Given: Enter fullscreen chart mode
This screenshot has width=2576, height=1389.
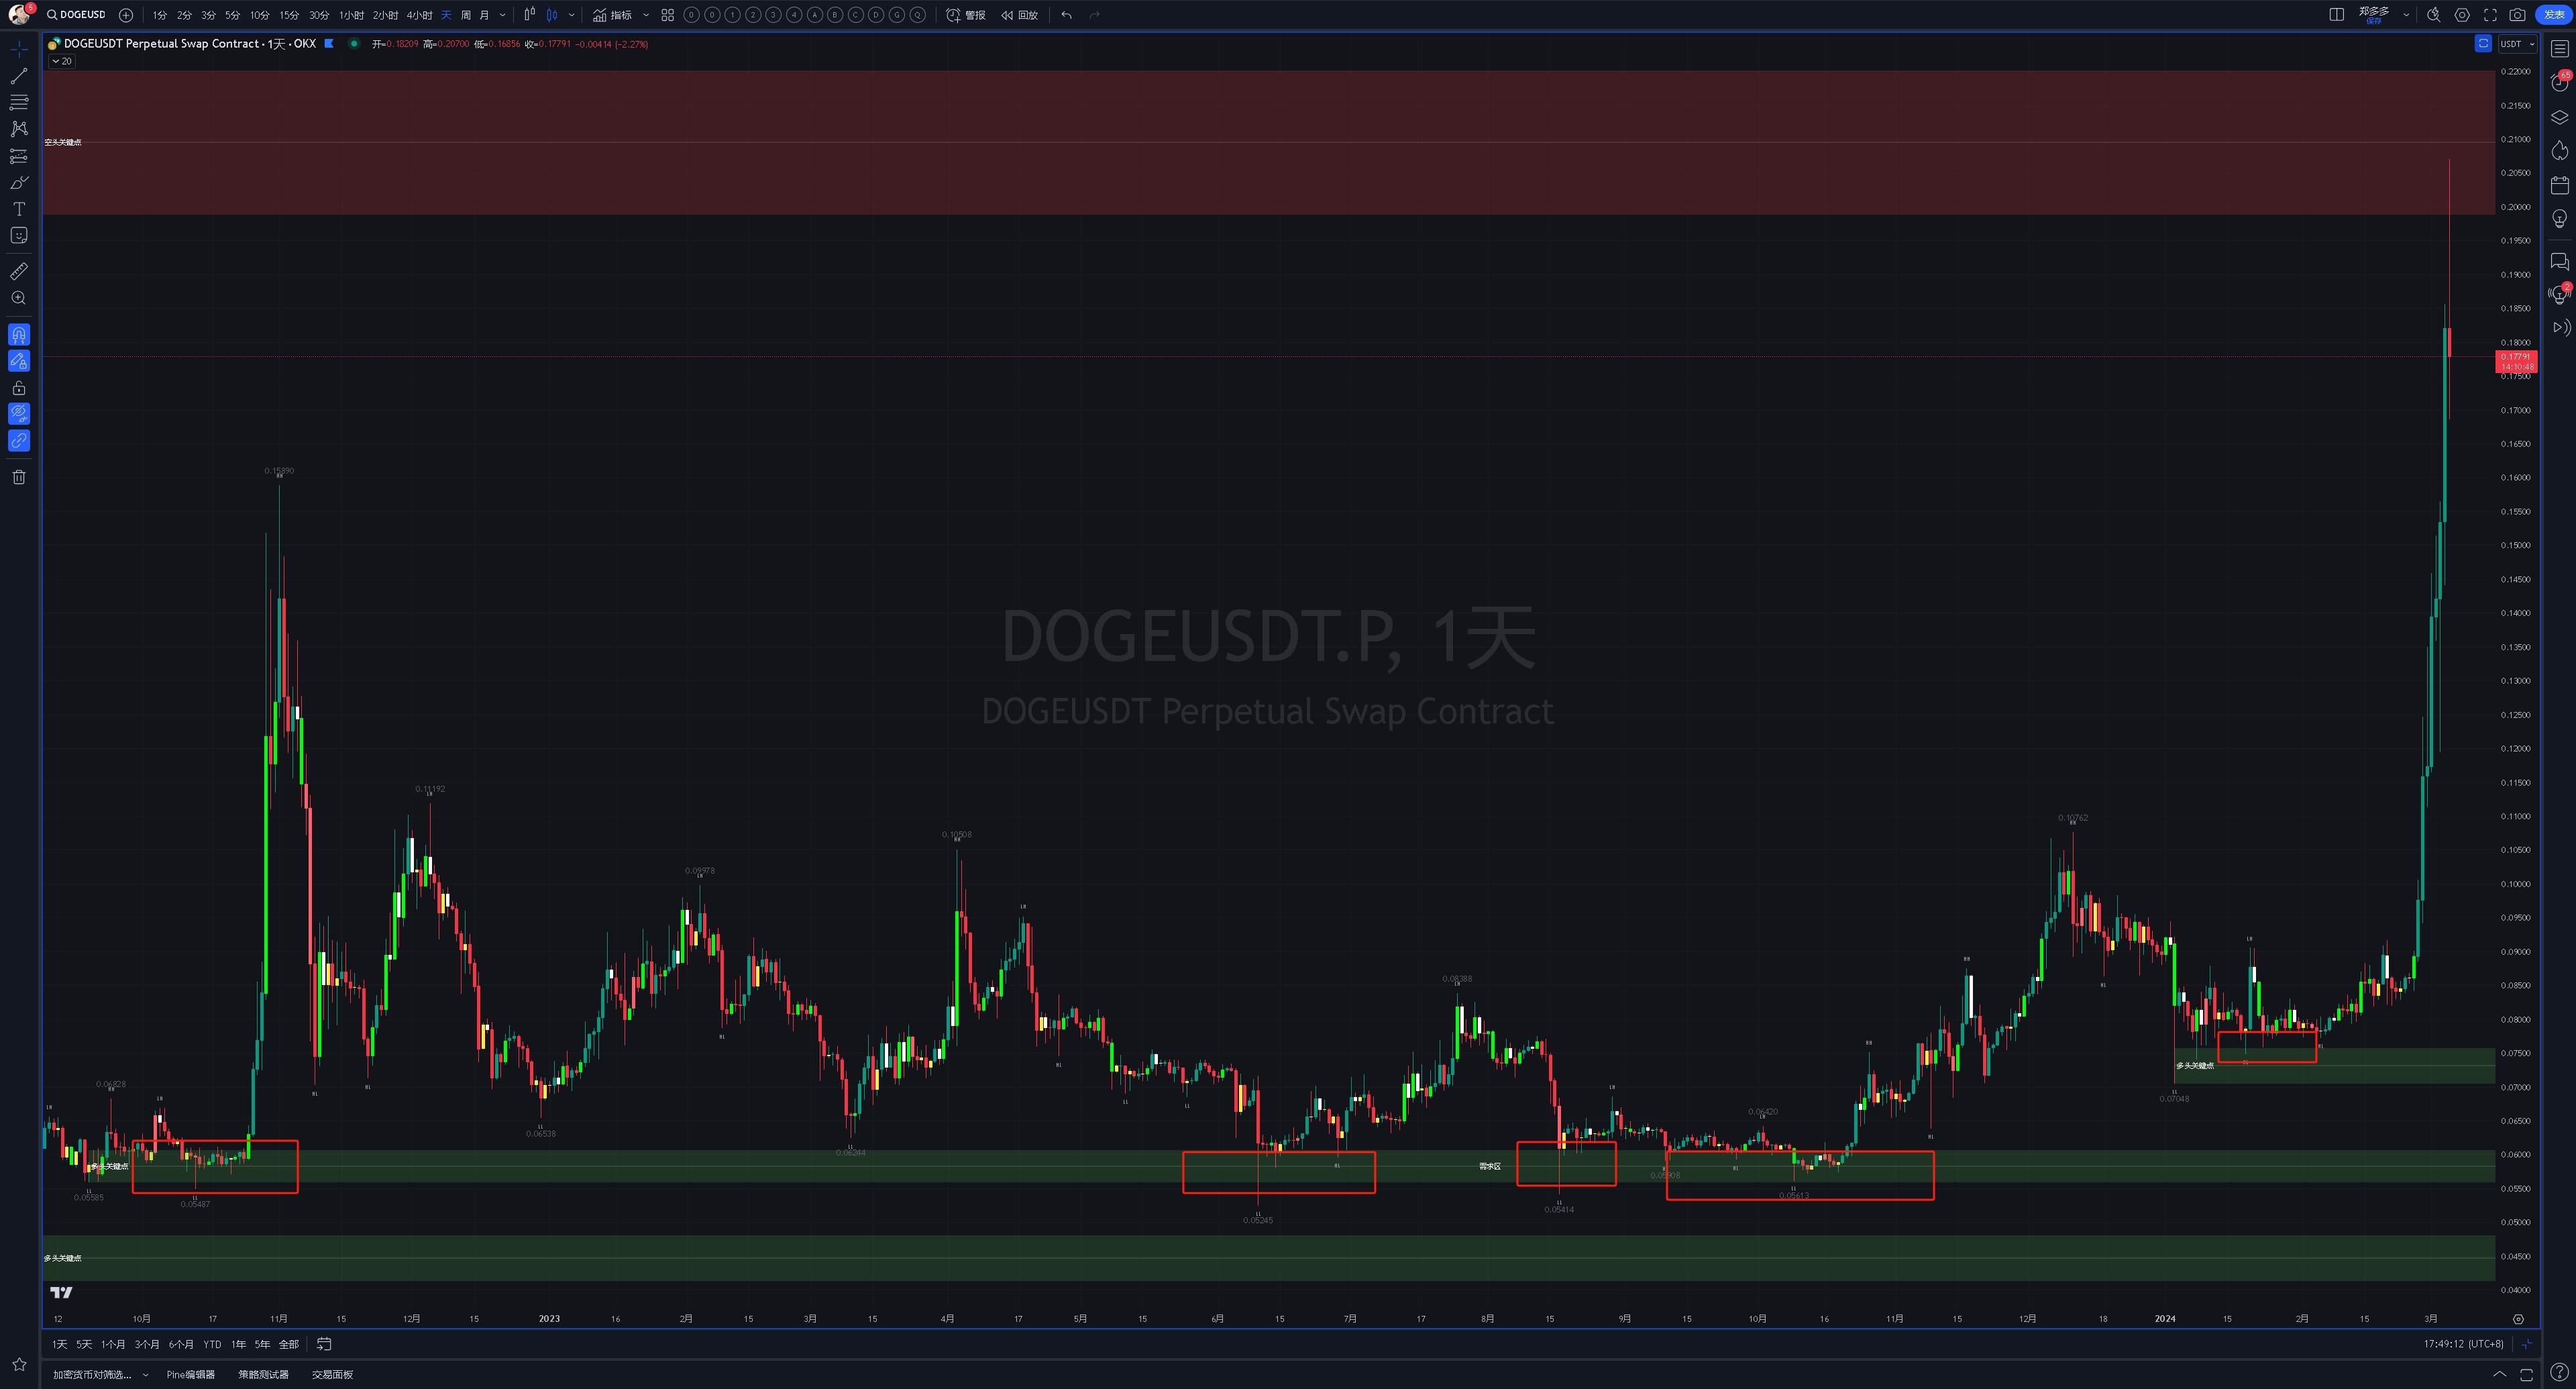Looking at the screenshot, I should (x=2490, y=15).
